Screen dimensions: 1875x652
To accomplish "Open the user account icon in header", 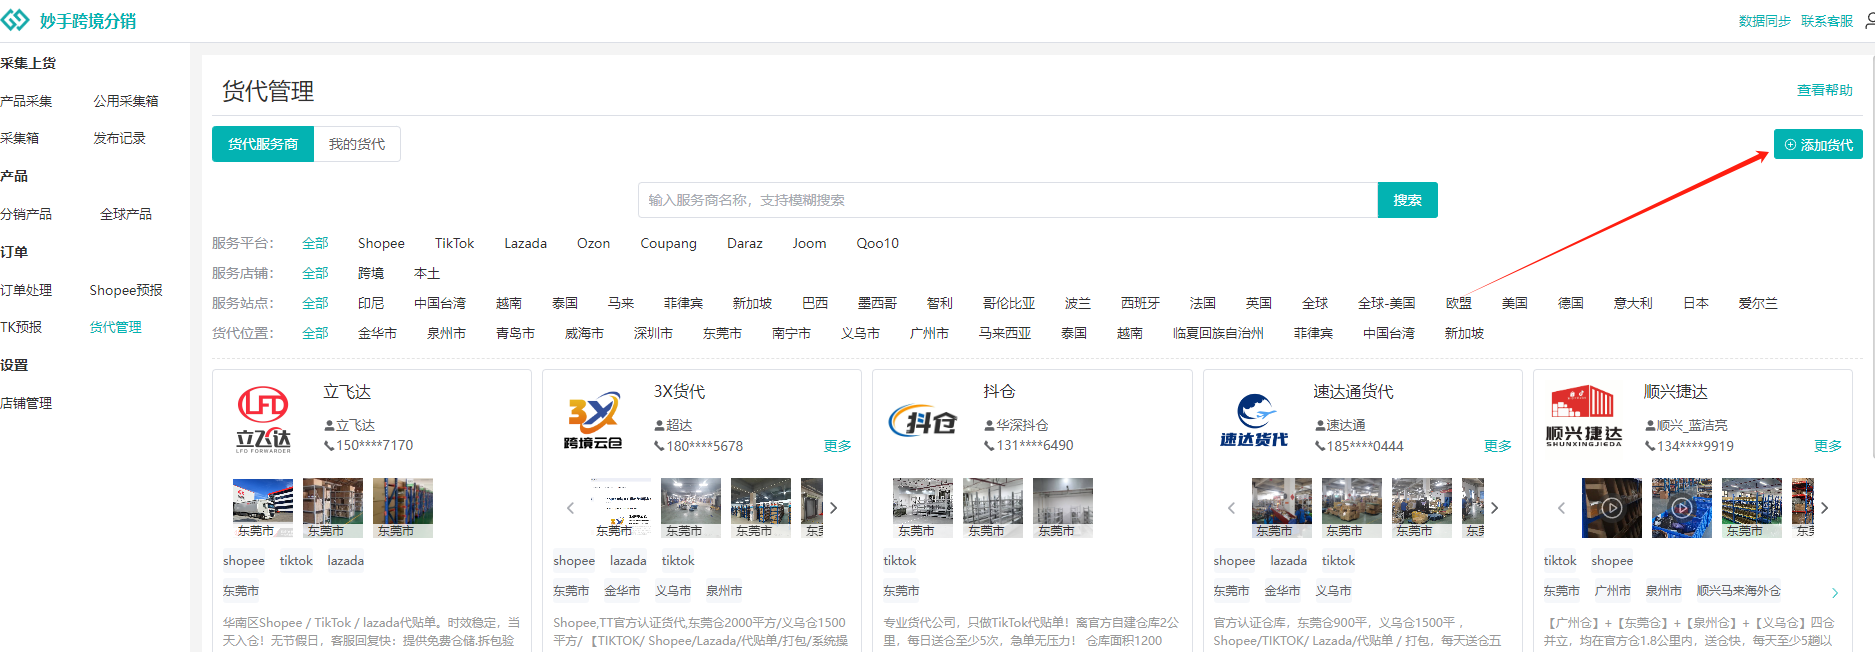I will pos(1869,20).
